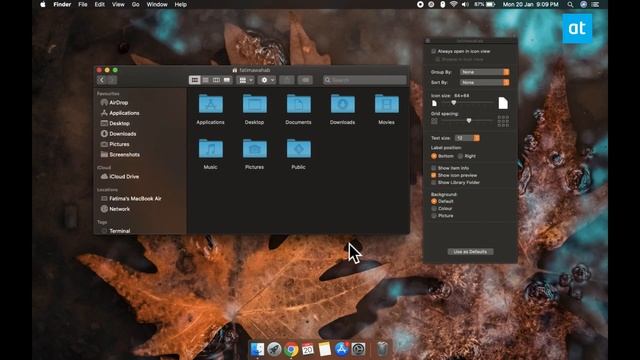Open Finder from the Dock
The height and width of the screenshot is (360, 640).
point(257,349)
